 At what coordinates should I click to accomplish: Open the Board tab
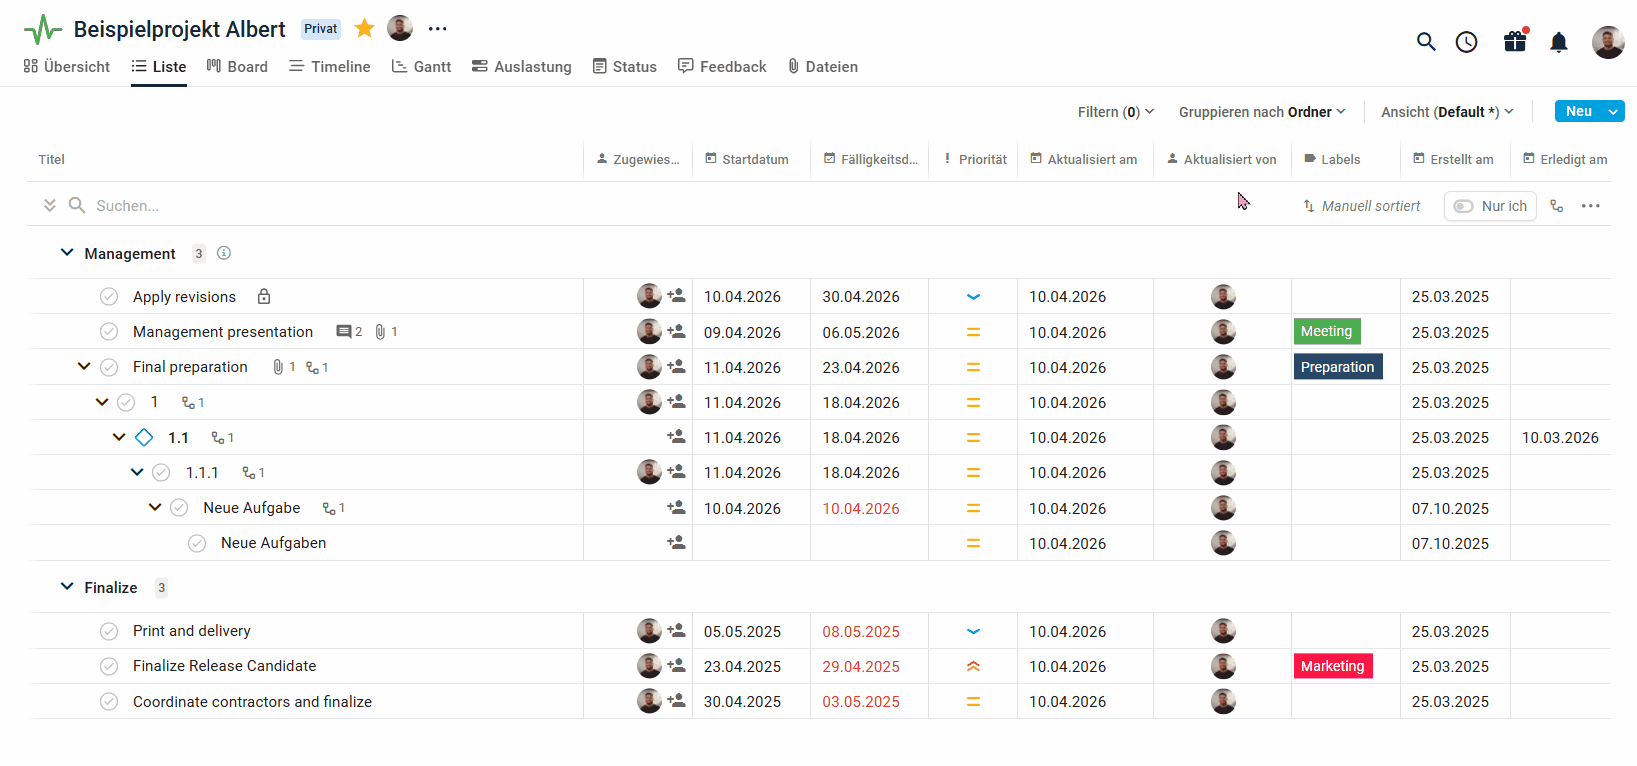point(237,67)
